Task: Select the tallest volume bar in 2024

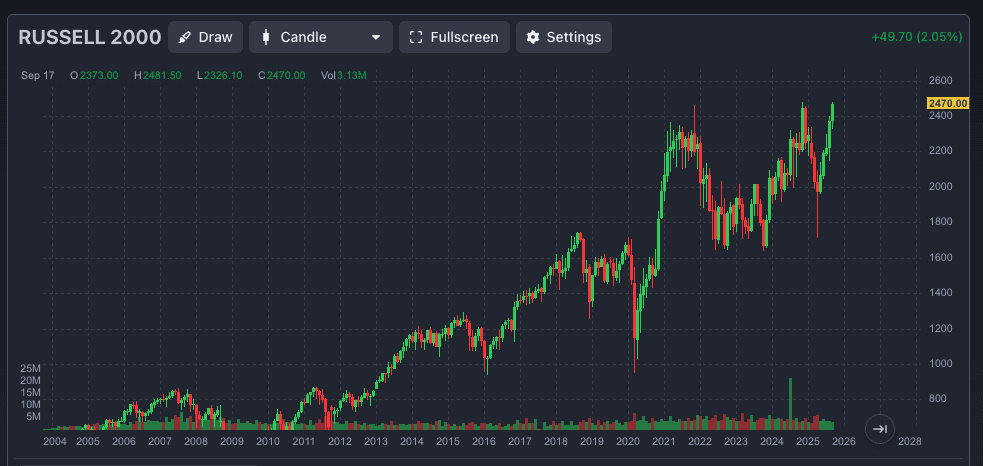Action: [790, 402]
